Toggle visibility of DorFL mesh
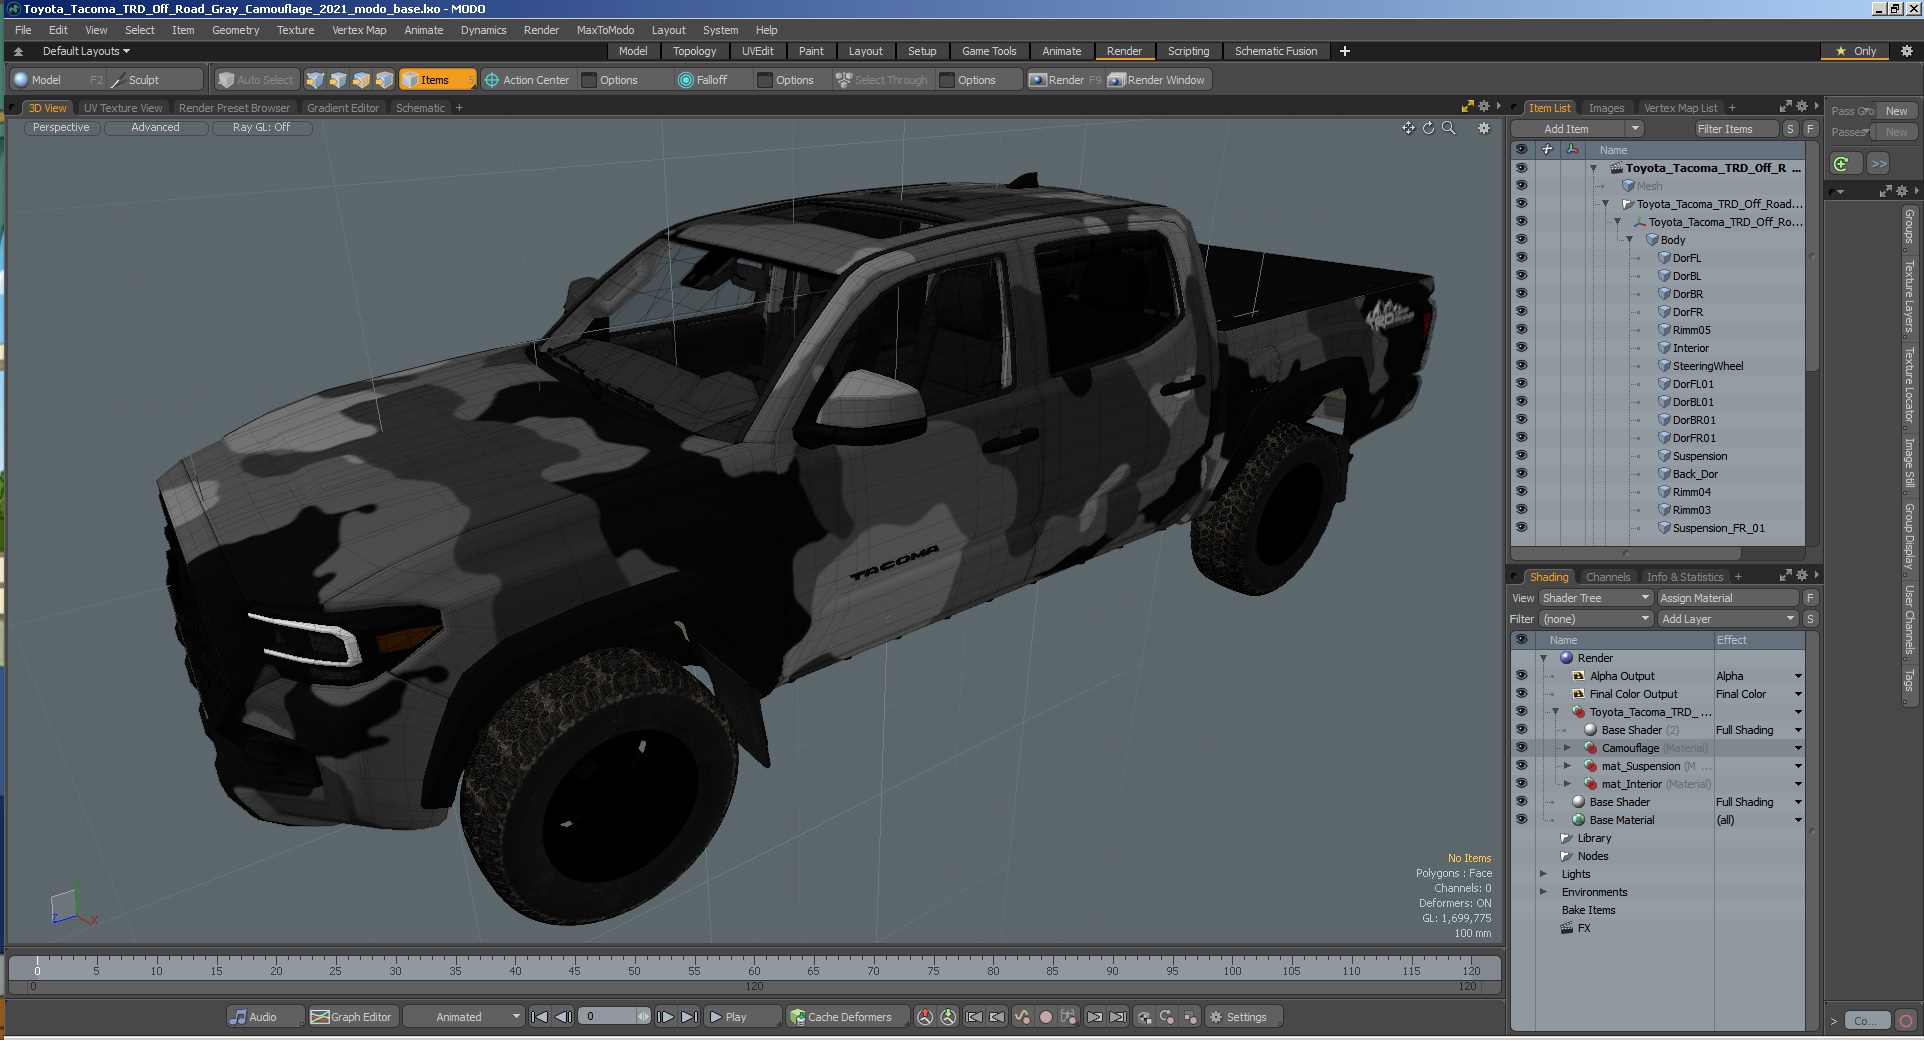Image resolution: width=1924 pixels, height=1040 pixels. 1521,258
